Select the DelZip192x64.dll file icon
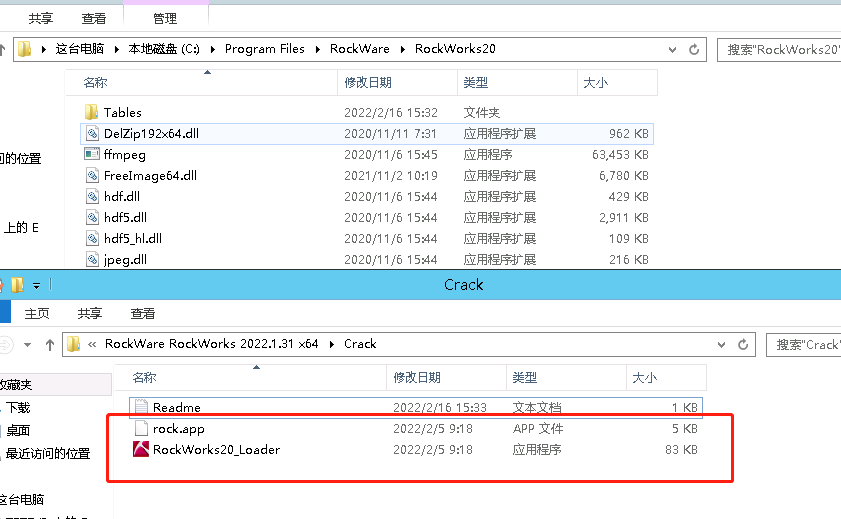The height and width of the screenshot is (519, 841). [92, 134]
